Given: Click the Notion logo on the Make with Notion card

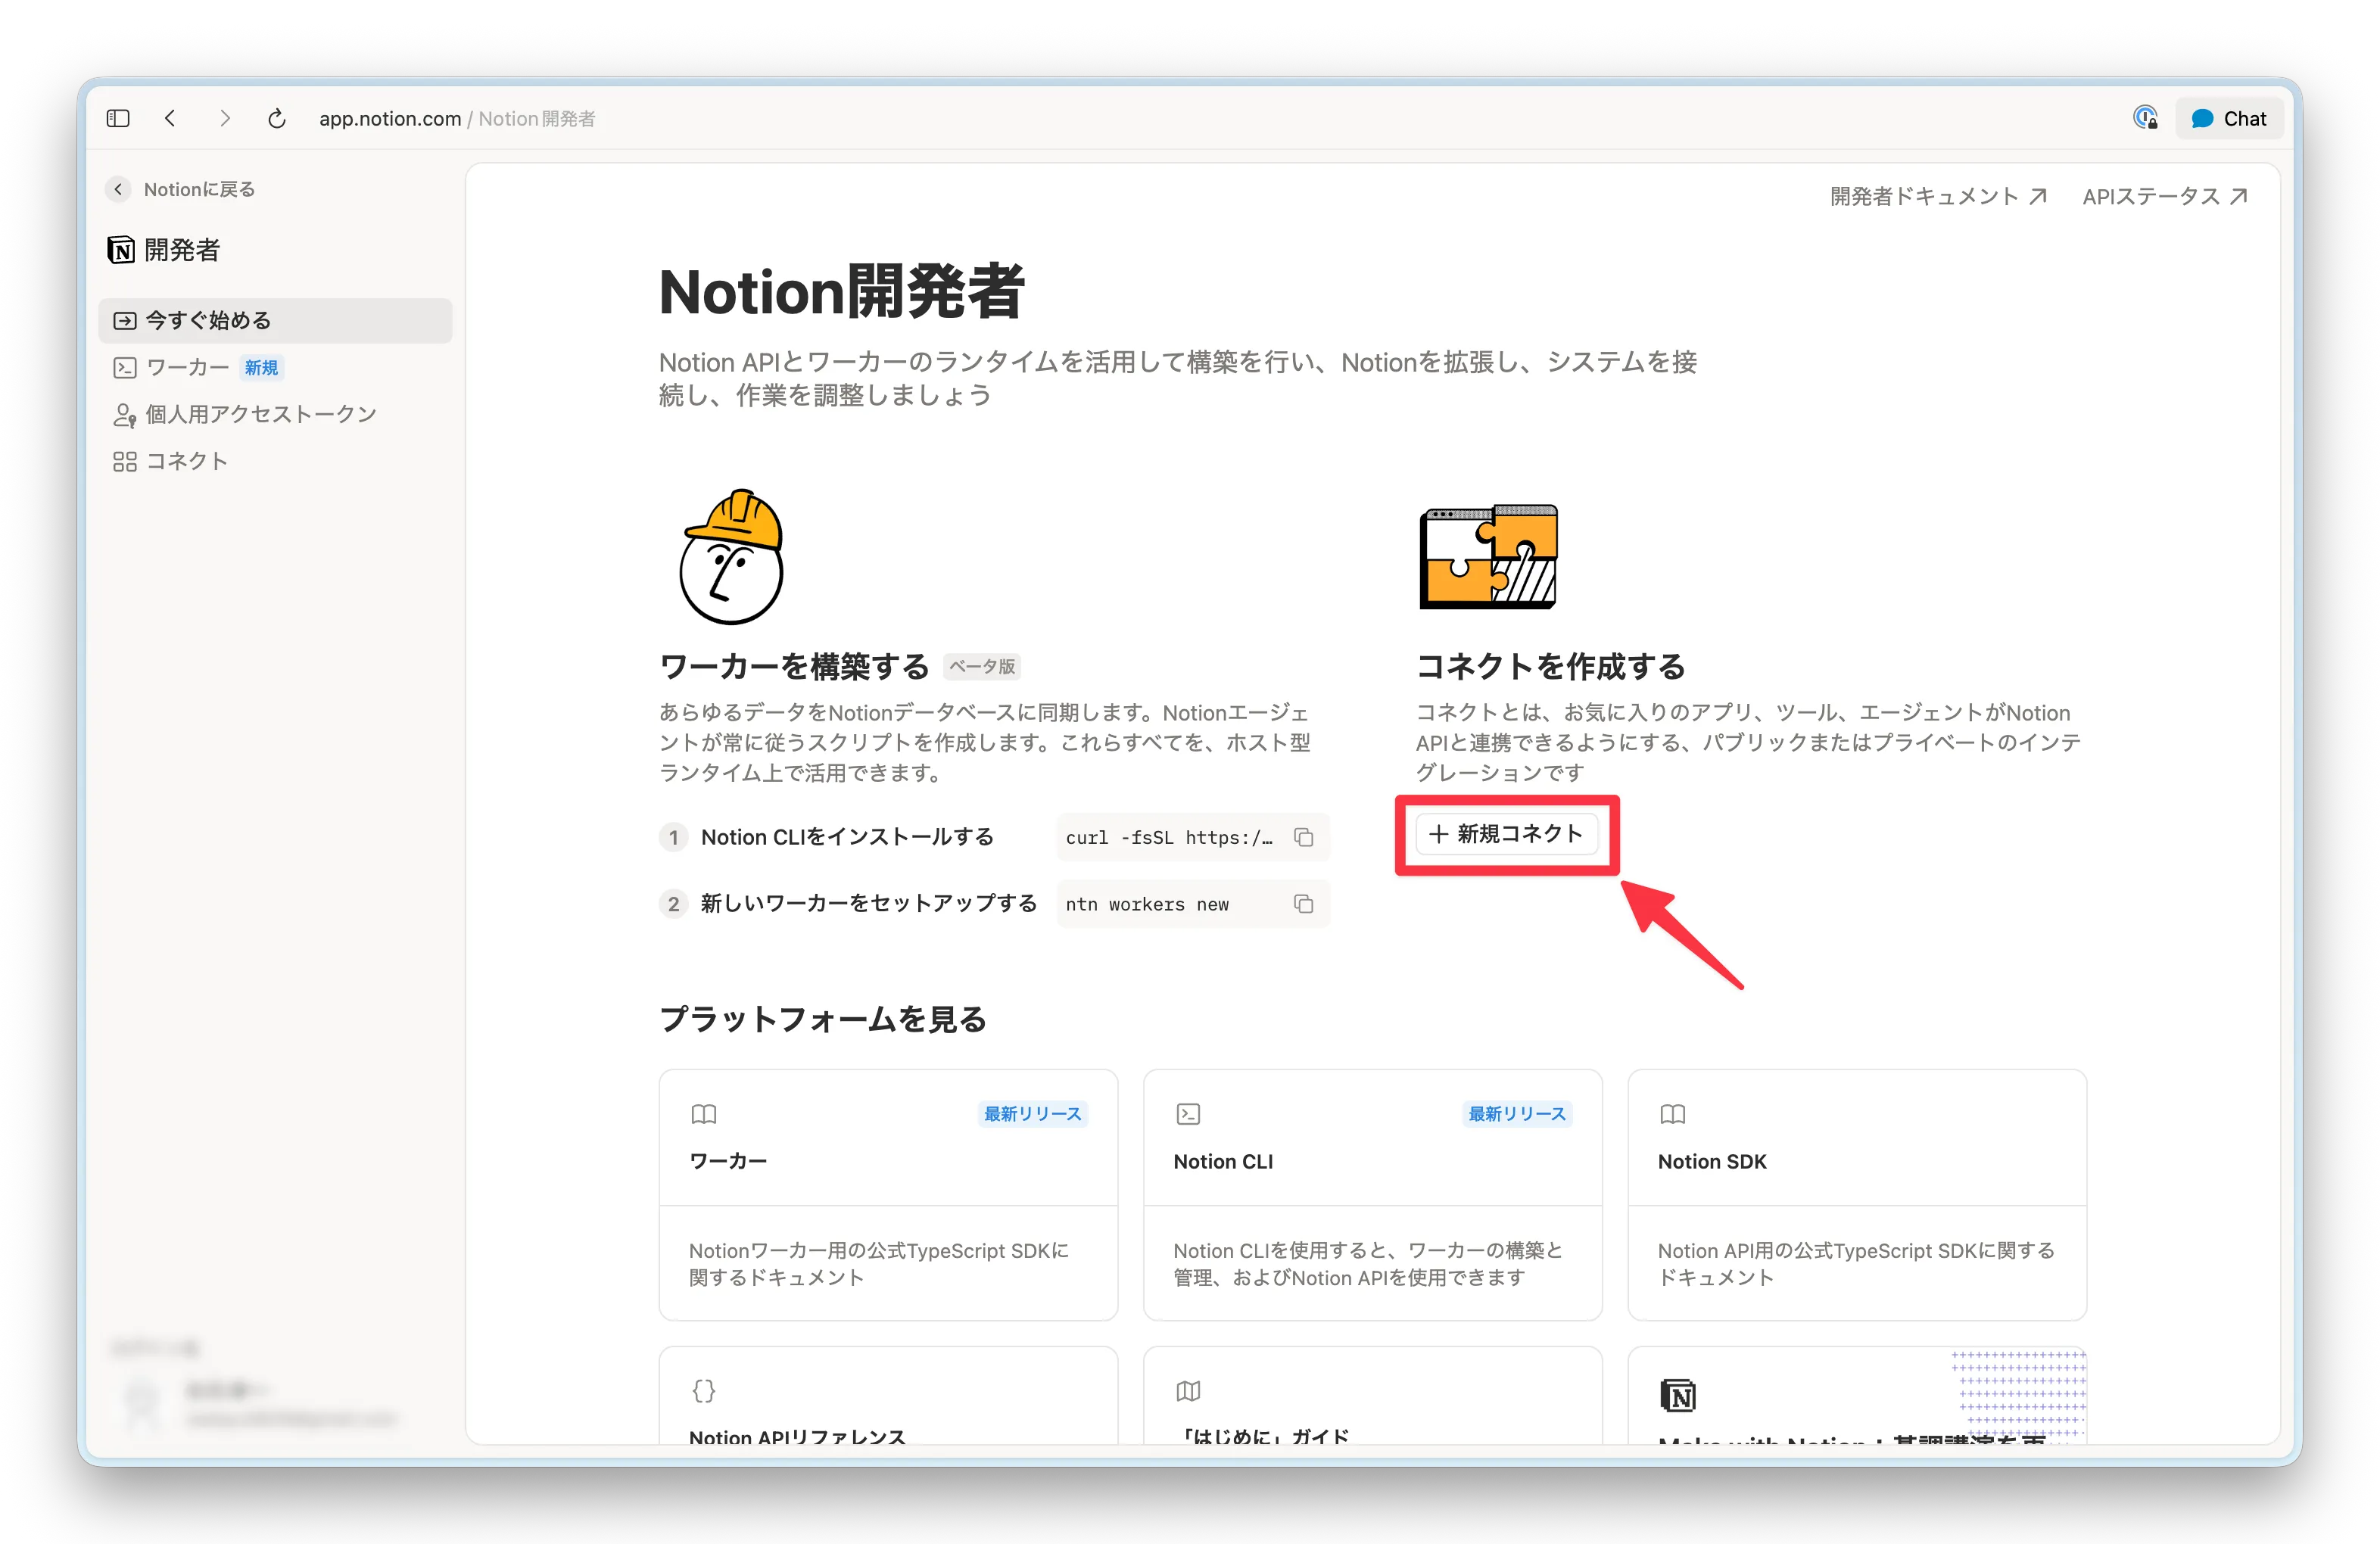Looking at the screenshot, I should coord(1678,1394).
